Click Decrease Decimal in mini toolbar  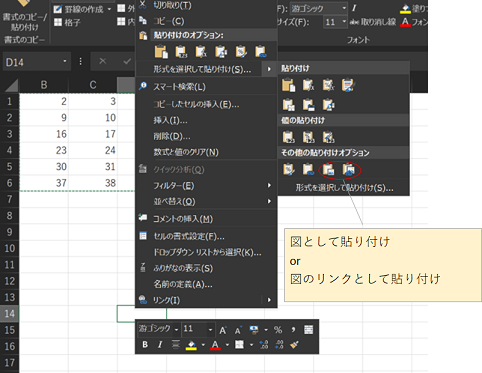coord(279,344)
